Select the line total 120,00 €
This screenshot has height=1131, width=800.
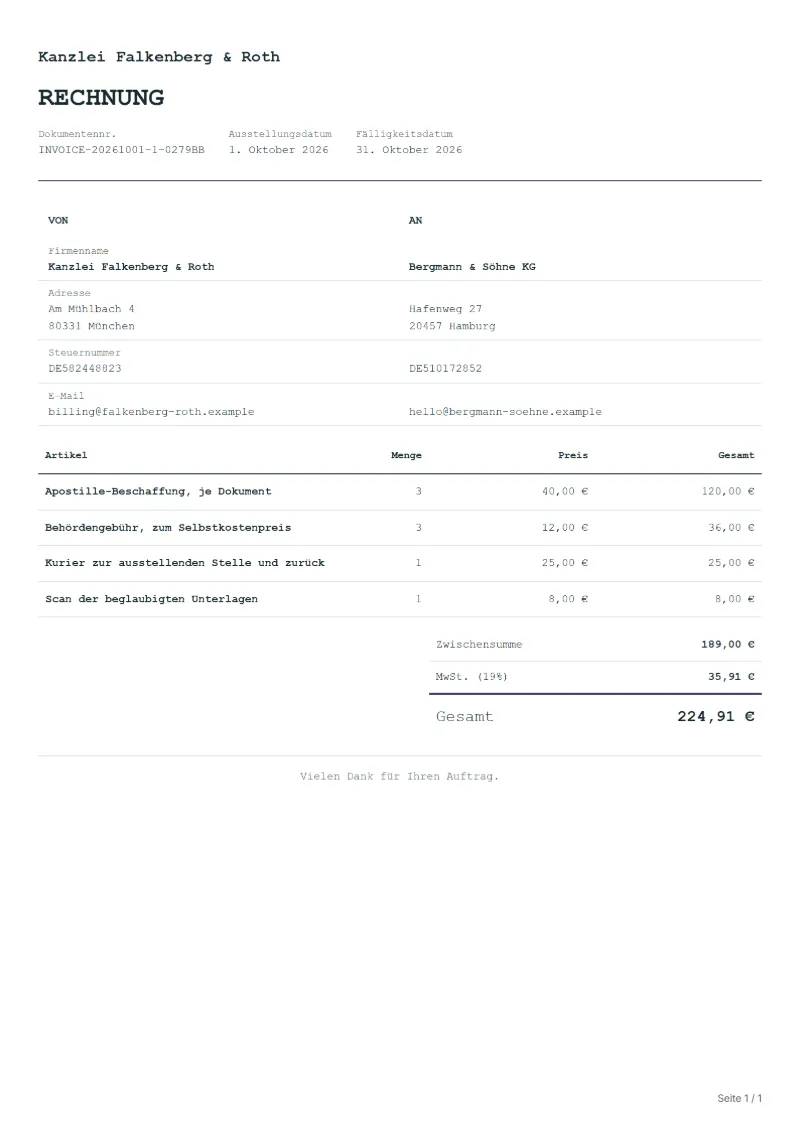(x=728, y=491)
